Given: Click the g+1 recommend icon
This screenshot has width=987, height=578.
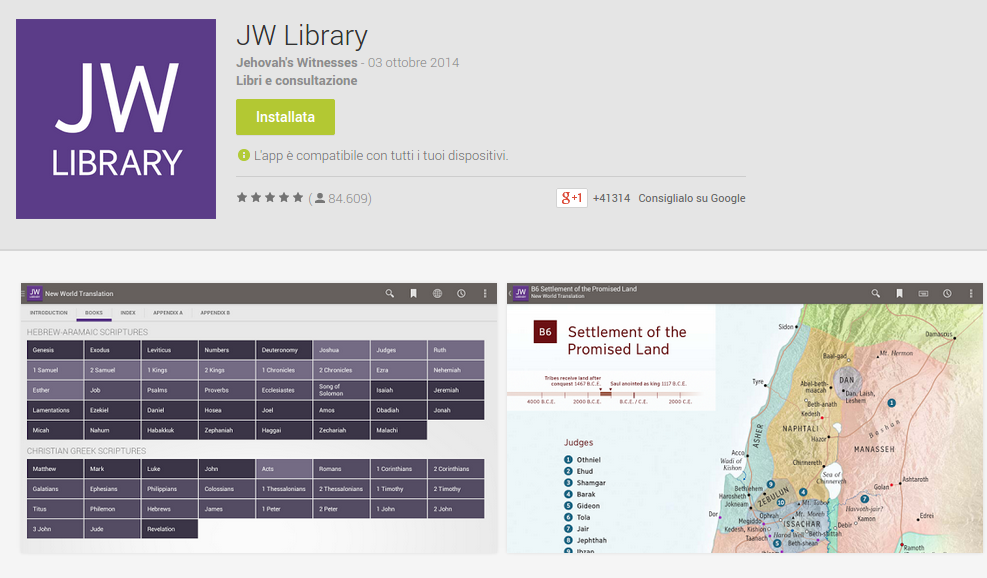Looking at the screenshot, I should [573, 197].
